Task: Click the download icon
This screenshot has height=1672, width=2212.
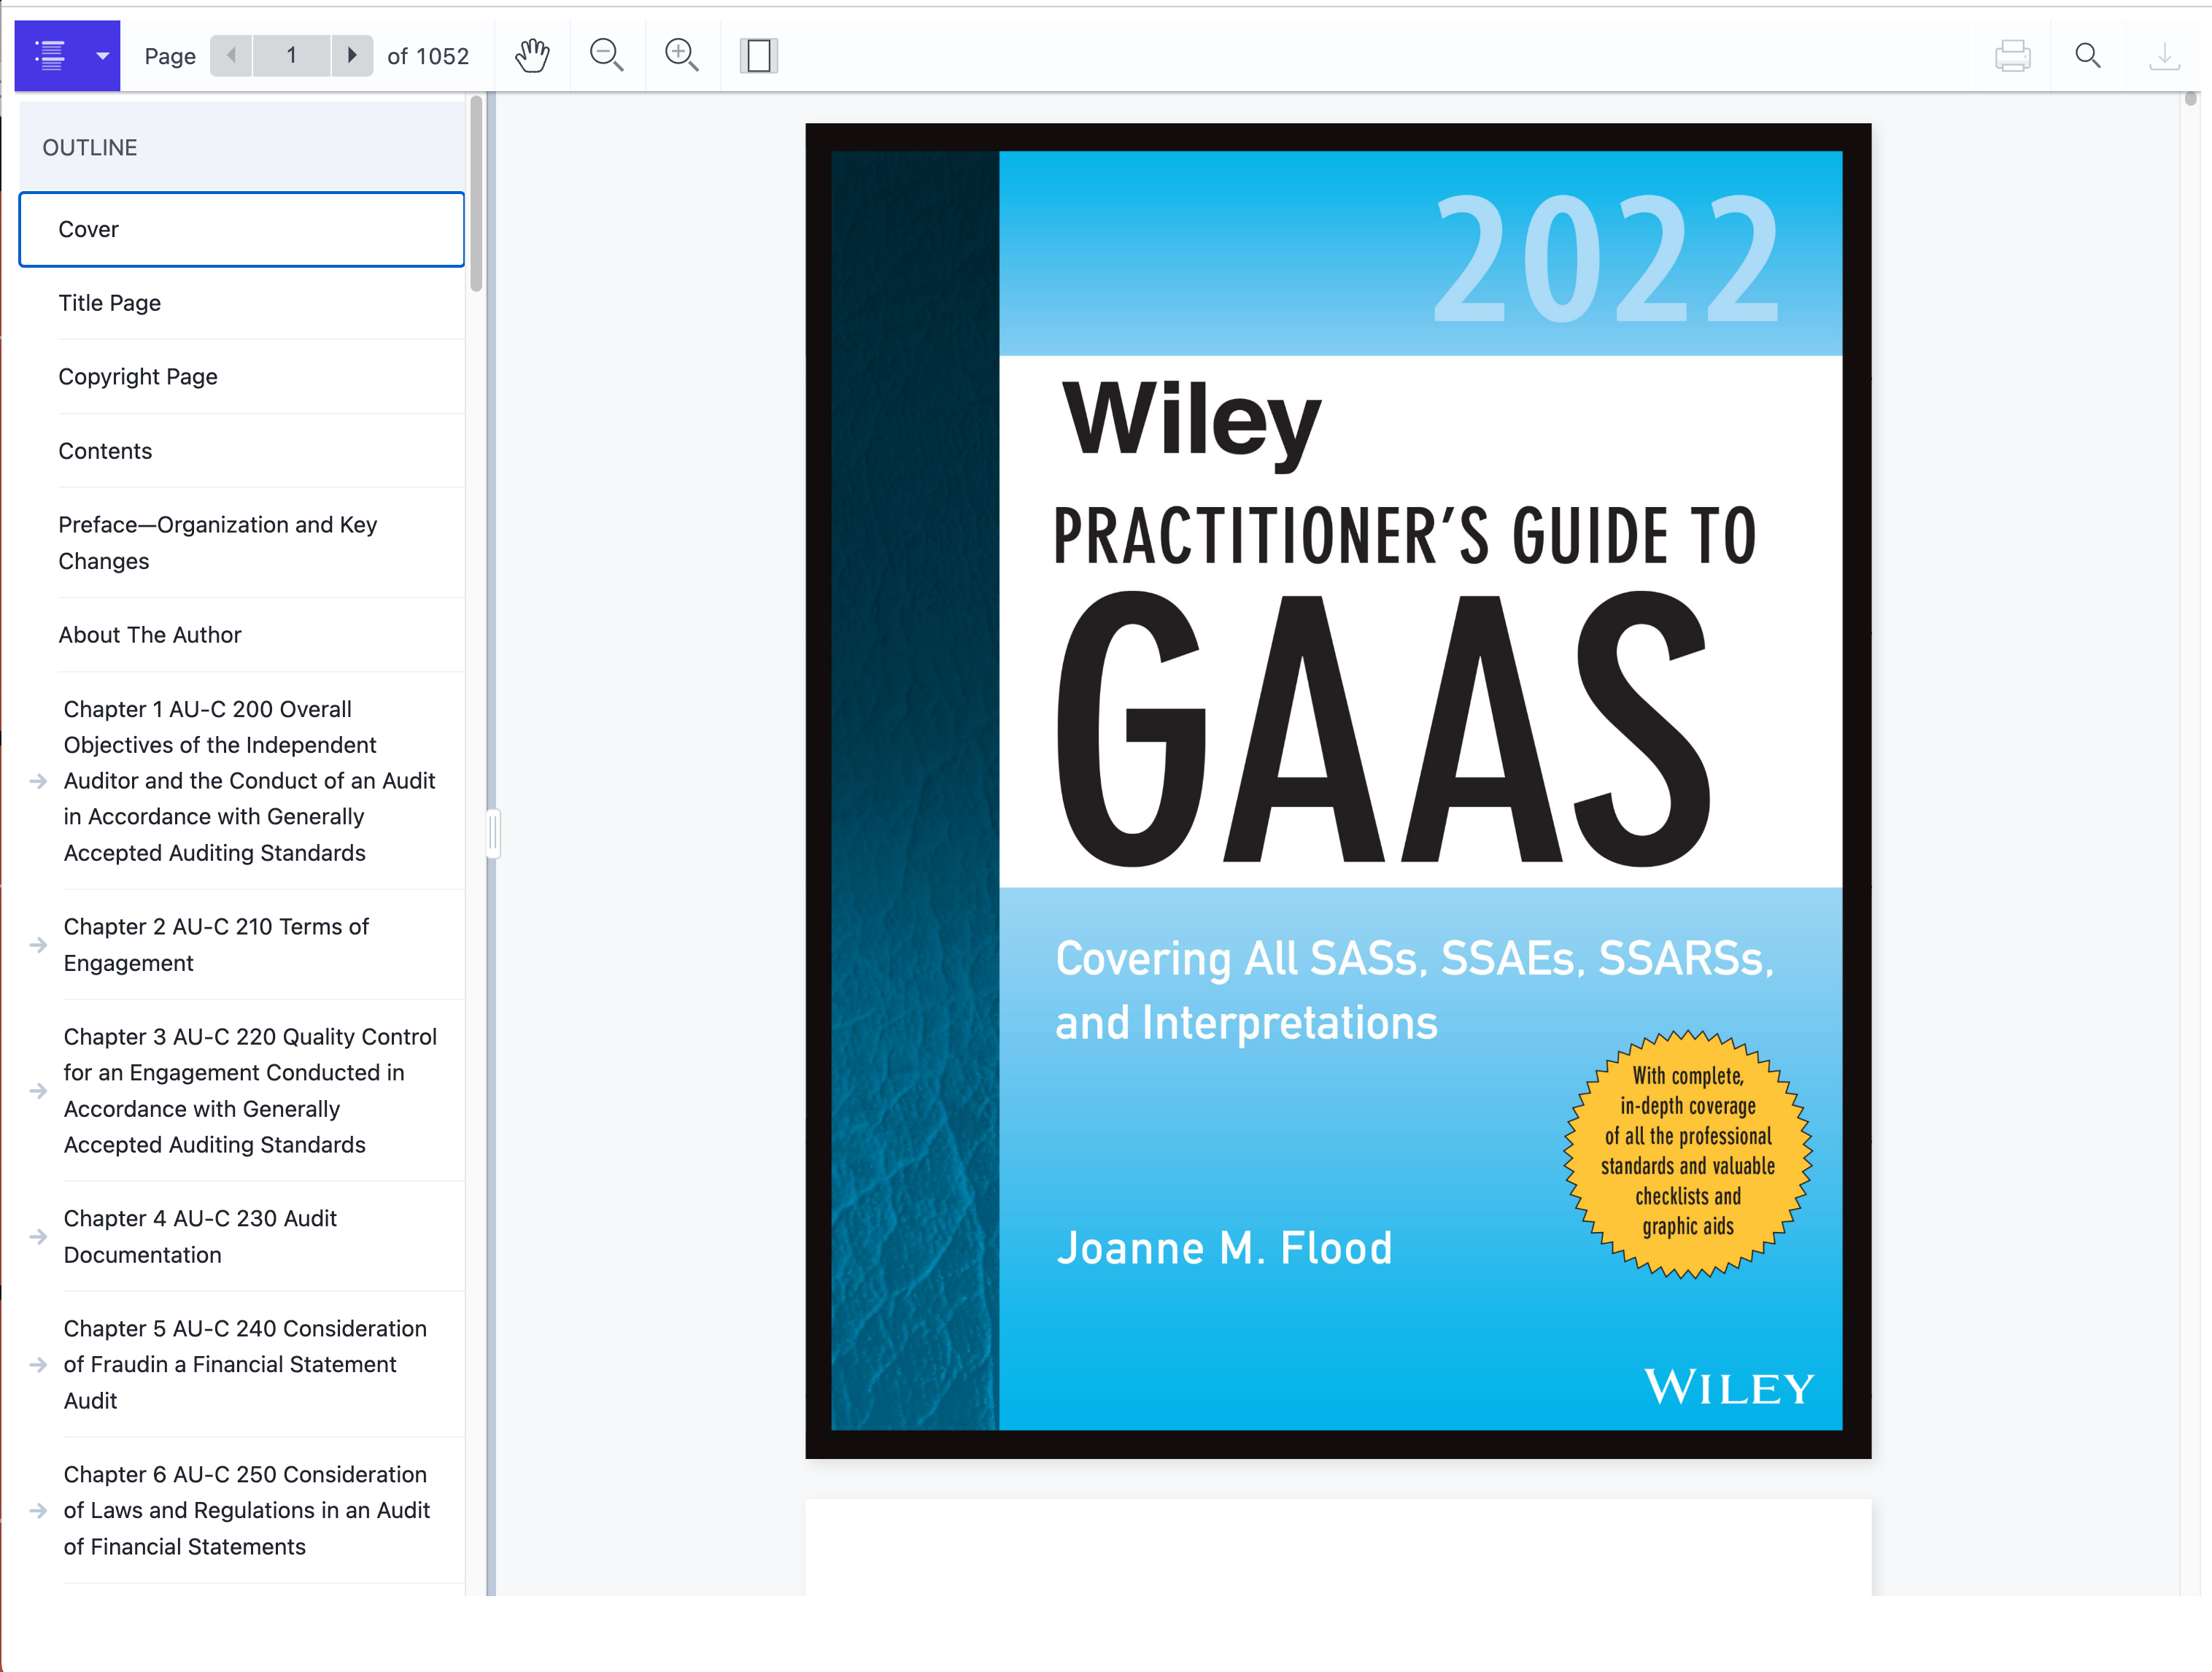Action: pyautogui.click(x=2164, y=56)
